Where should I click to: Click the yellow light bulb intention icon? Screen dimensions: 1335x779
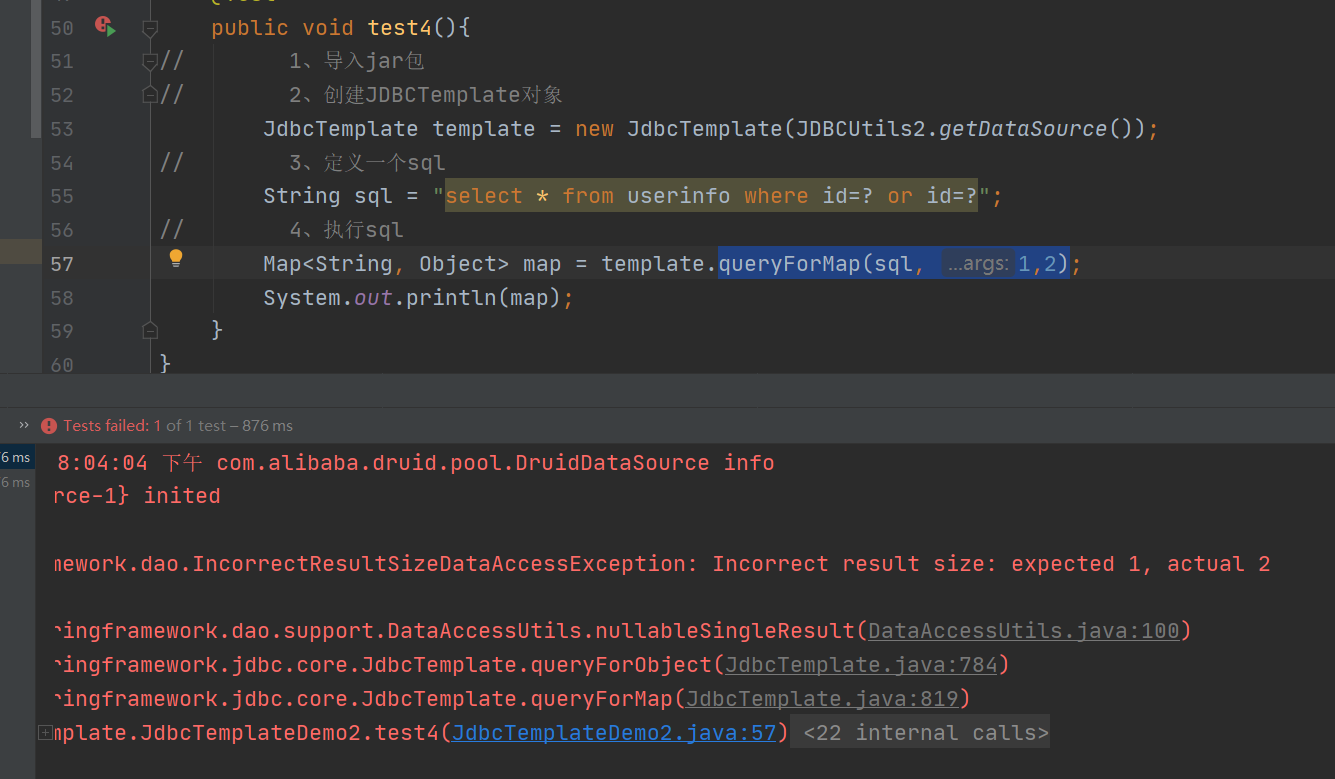[x=176, y=258]
